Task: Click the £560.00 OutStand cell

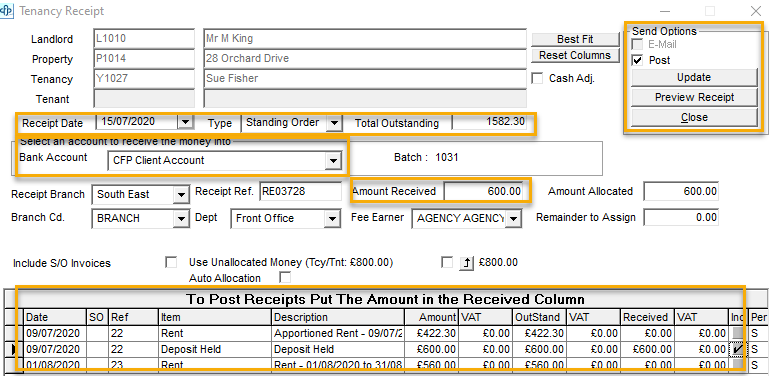Action: [x=539, y=365]
